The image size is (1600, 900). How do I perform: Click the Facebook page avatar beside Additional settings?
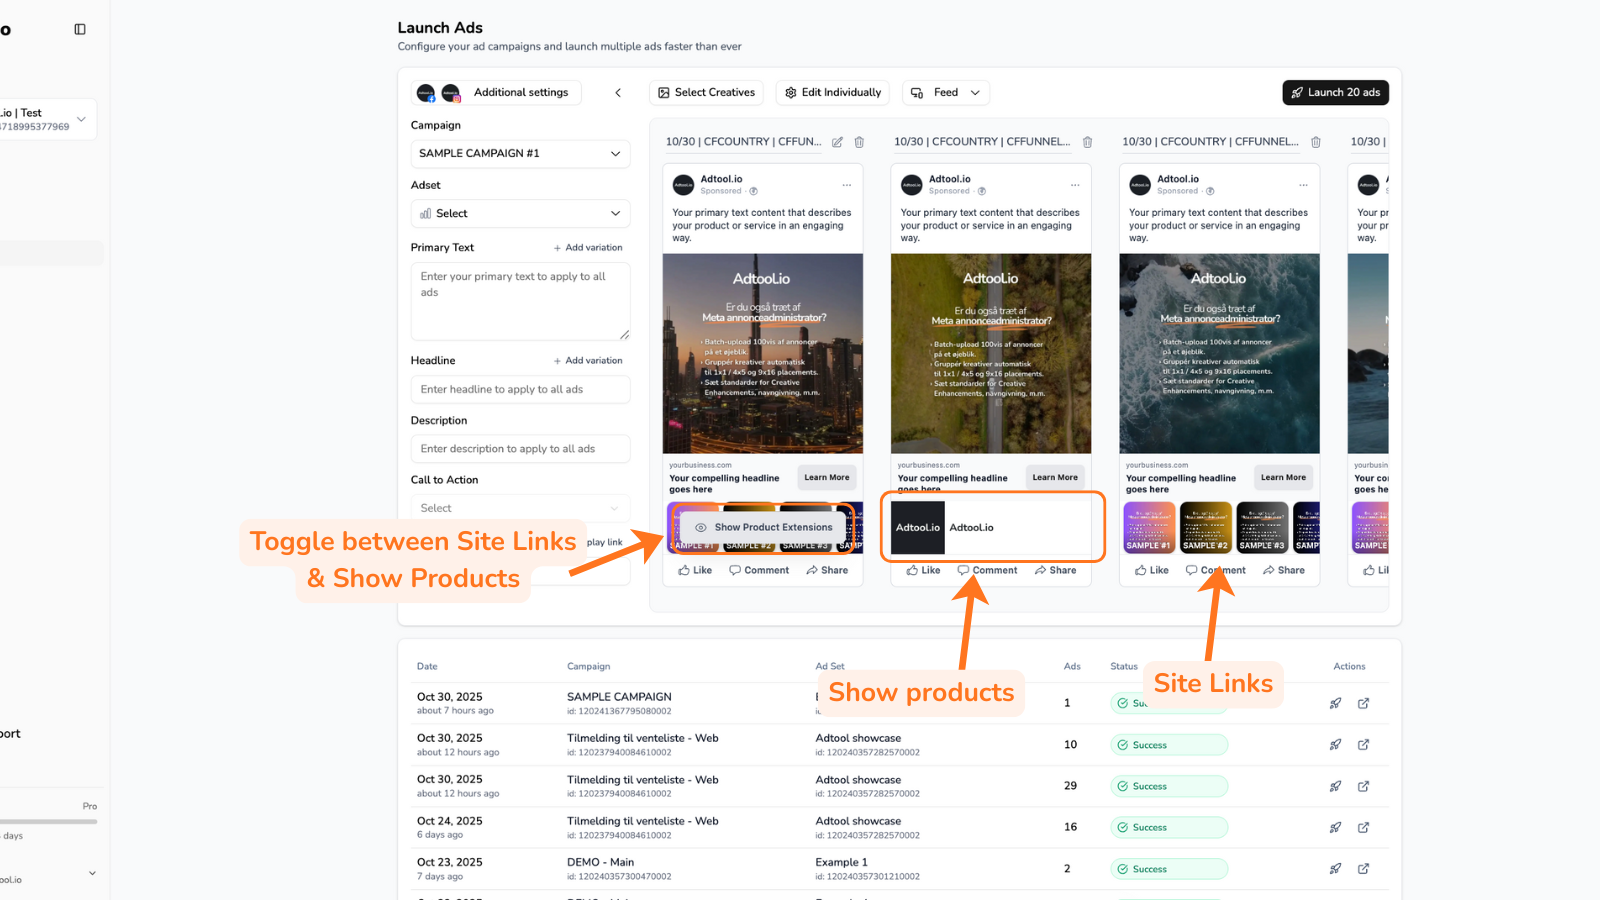426,93
